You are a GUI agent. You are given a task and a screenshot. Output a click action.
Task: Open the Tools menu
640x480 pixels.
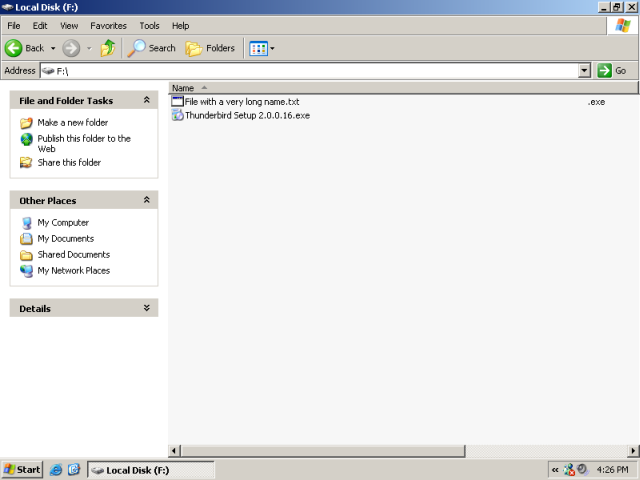(149, 26)
